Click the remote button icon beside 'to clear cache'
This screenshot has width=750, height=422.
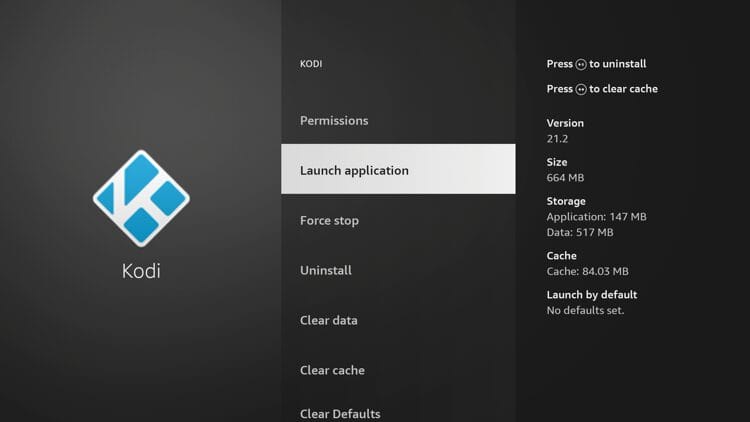click(x=581, y=89)
